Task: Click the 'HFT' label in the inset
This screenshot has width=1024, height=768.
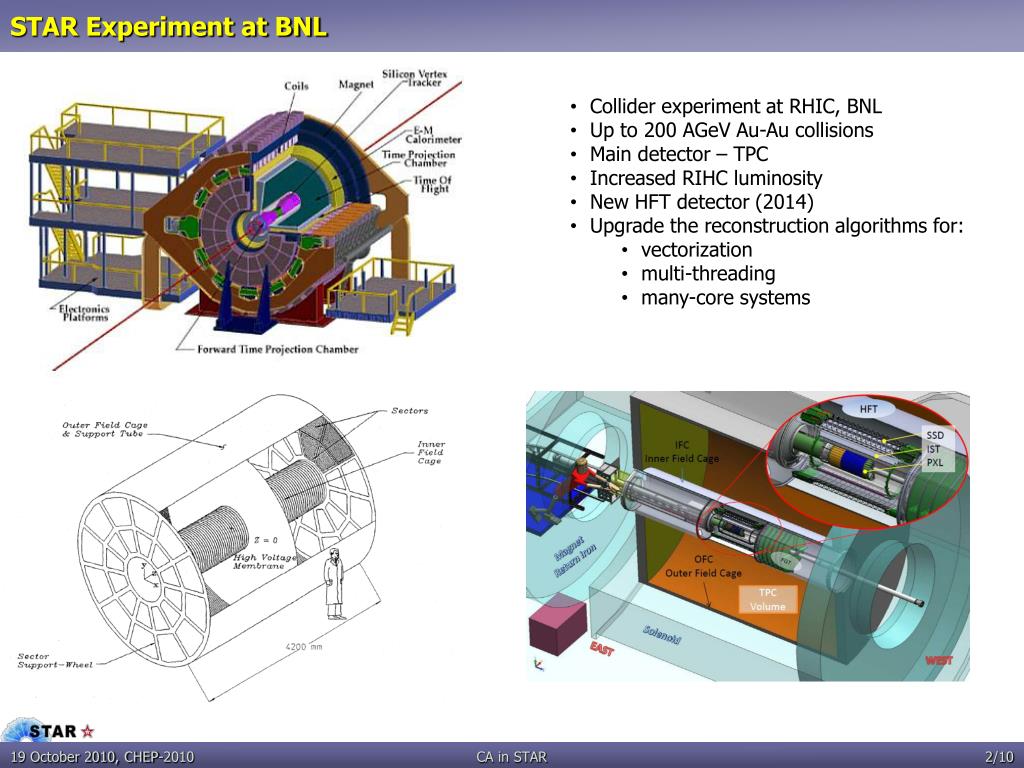Action: 869,409
